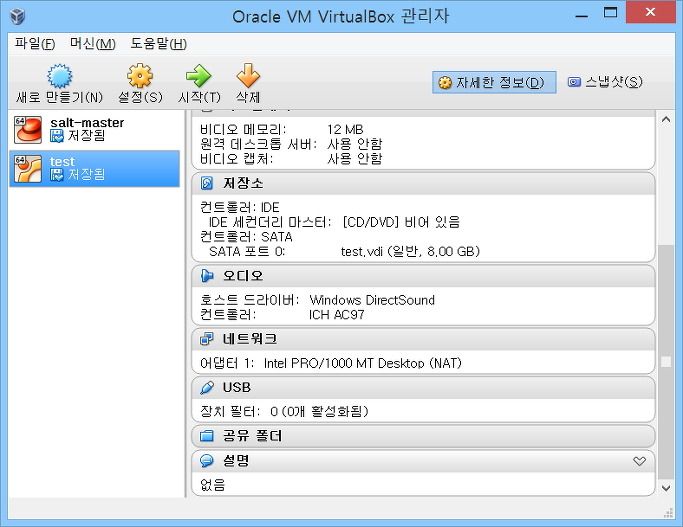Click the Audio (오디오) speaker icon
This screenshot has width=683, height=527.
(207, 276)
